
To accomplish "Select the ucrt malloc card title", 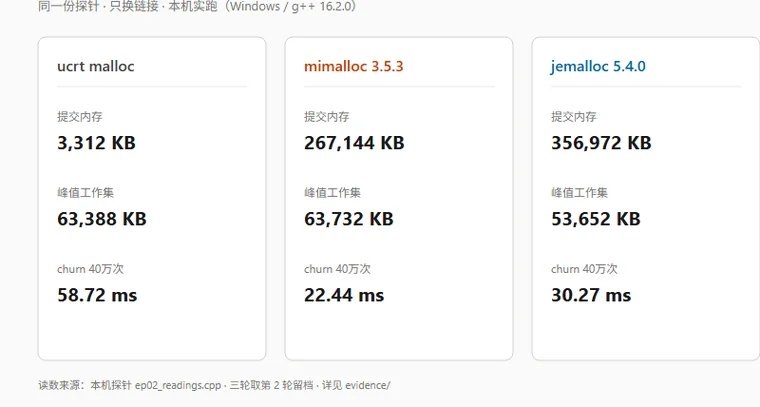I will click(95, 66).
